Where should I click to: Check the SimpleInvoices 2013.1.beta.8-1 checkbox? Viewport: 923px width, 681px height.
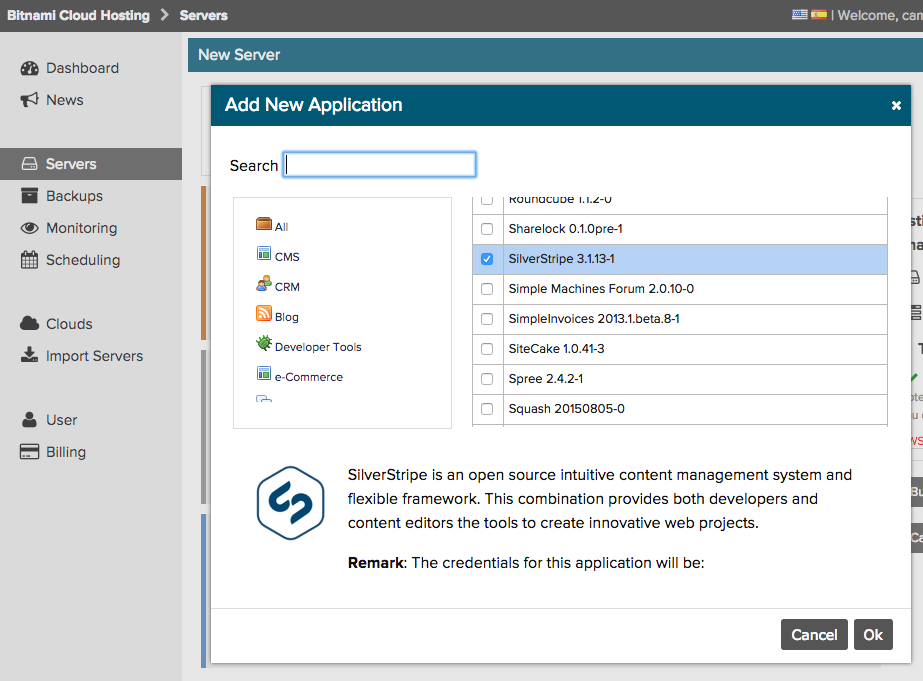click(x=487, y=319)
